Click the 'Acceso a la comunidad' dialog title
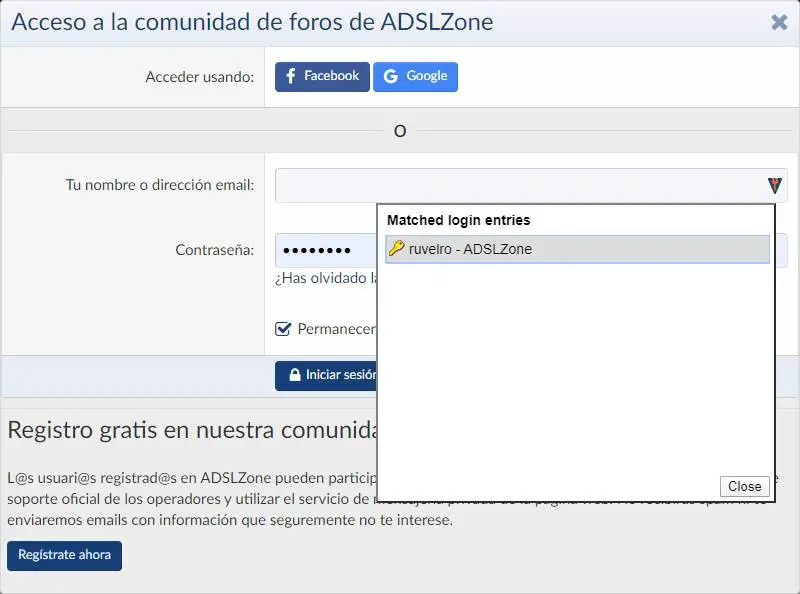Viewport: 800px width, 594px height. [252, 22]
